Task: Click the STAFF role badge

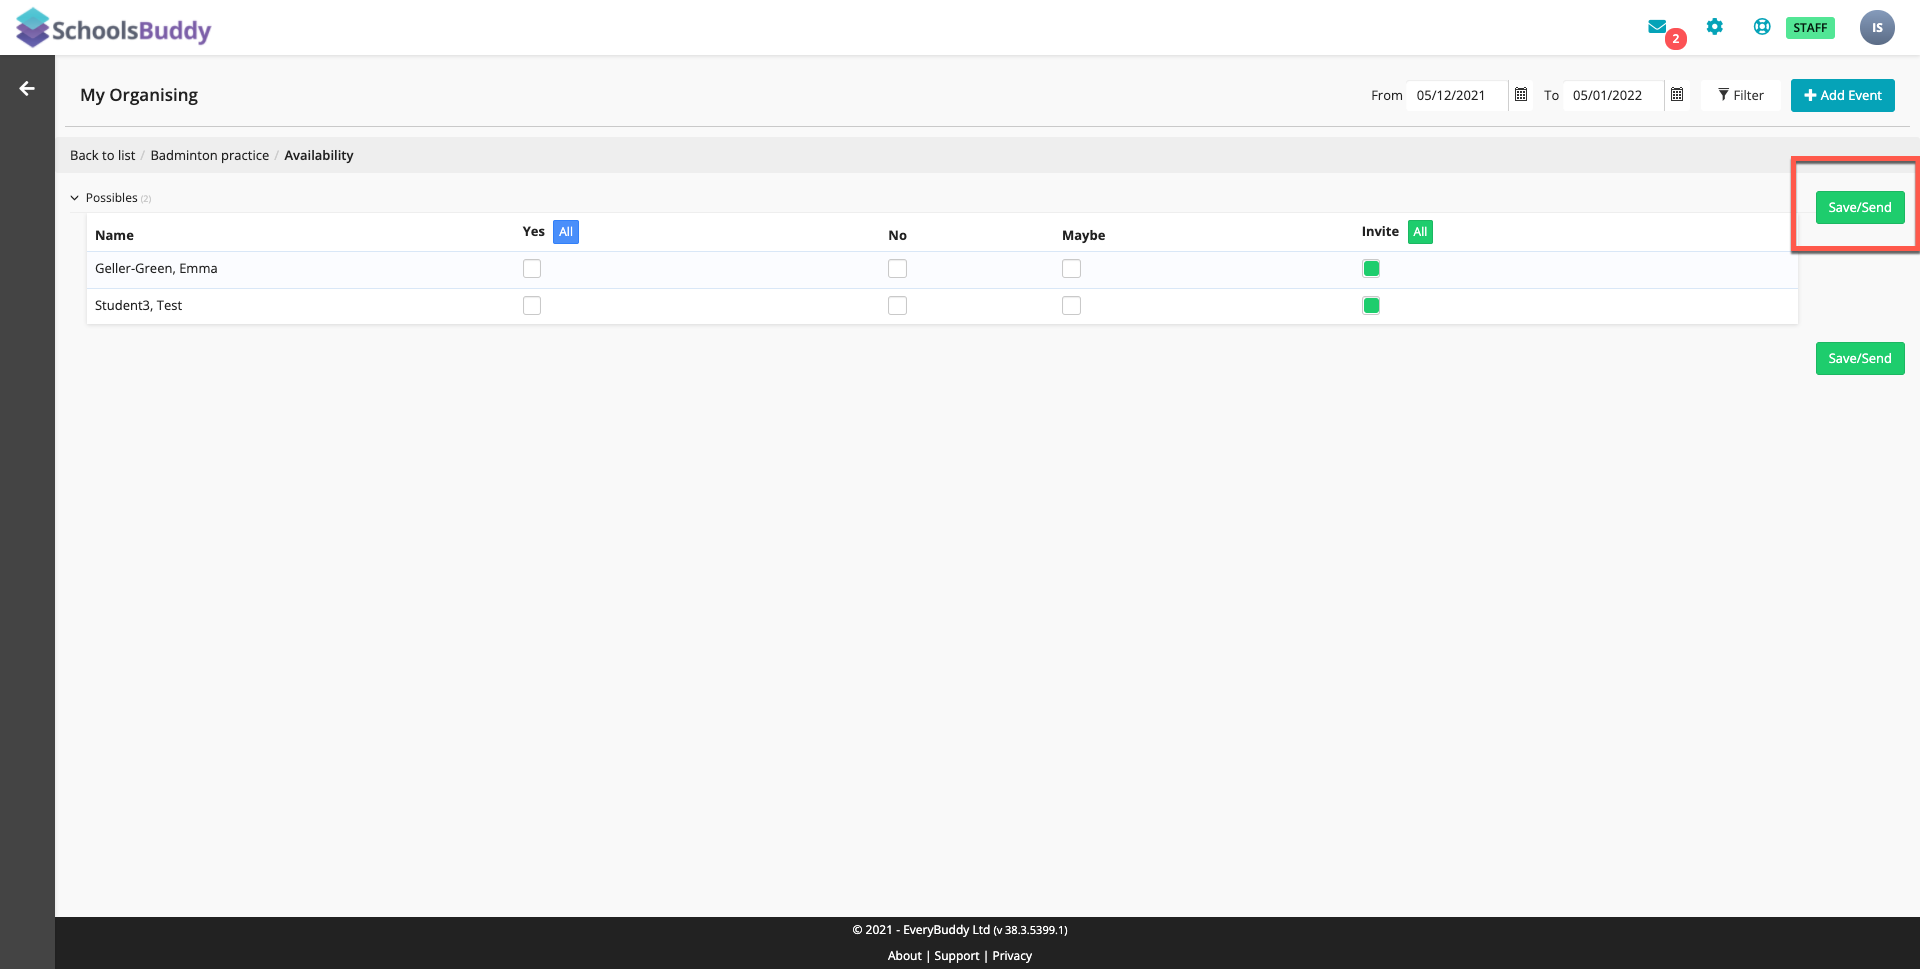Action: click(x=1810, y=28)
